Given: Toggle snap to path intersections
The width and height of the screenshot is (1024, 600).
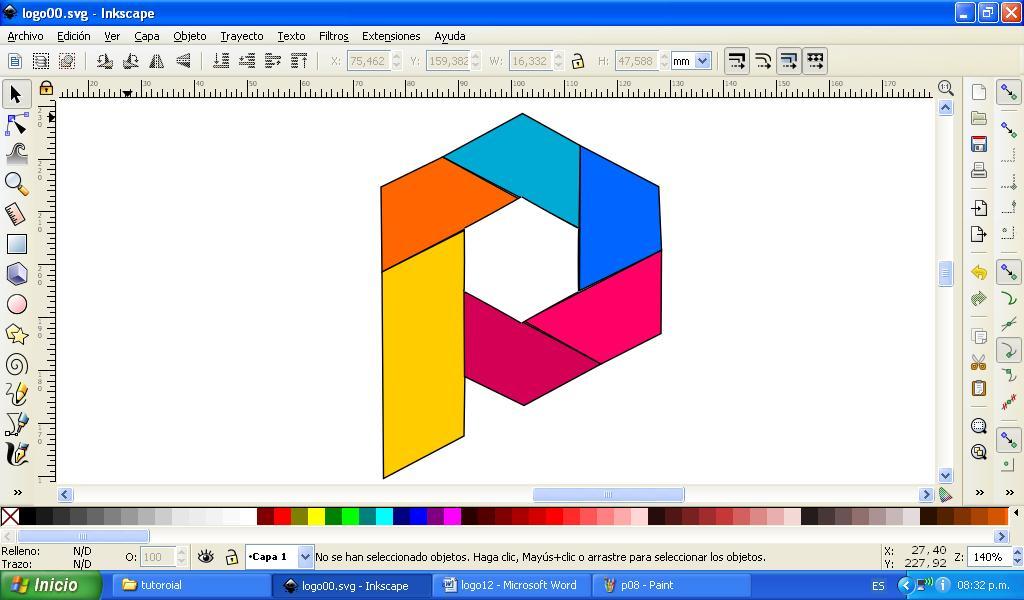Looking at the screenshot, I should [x=1009, y=324].
